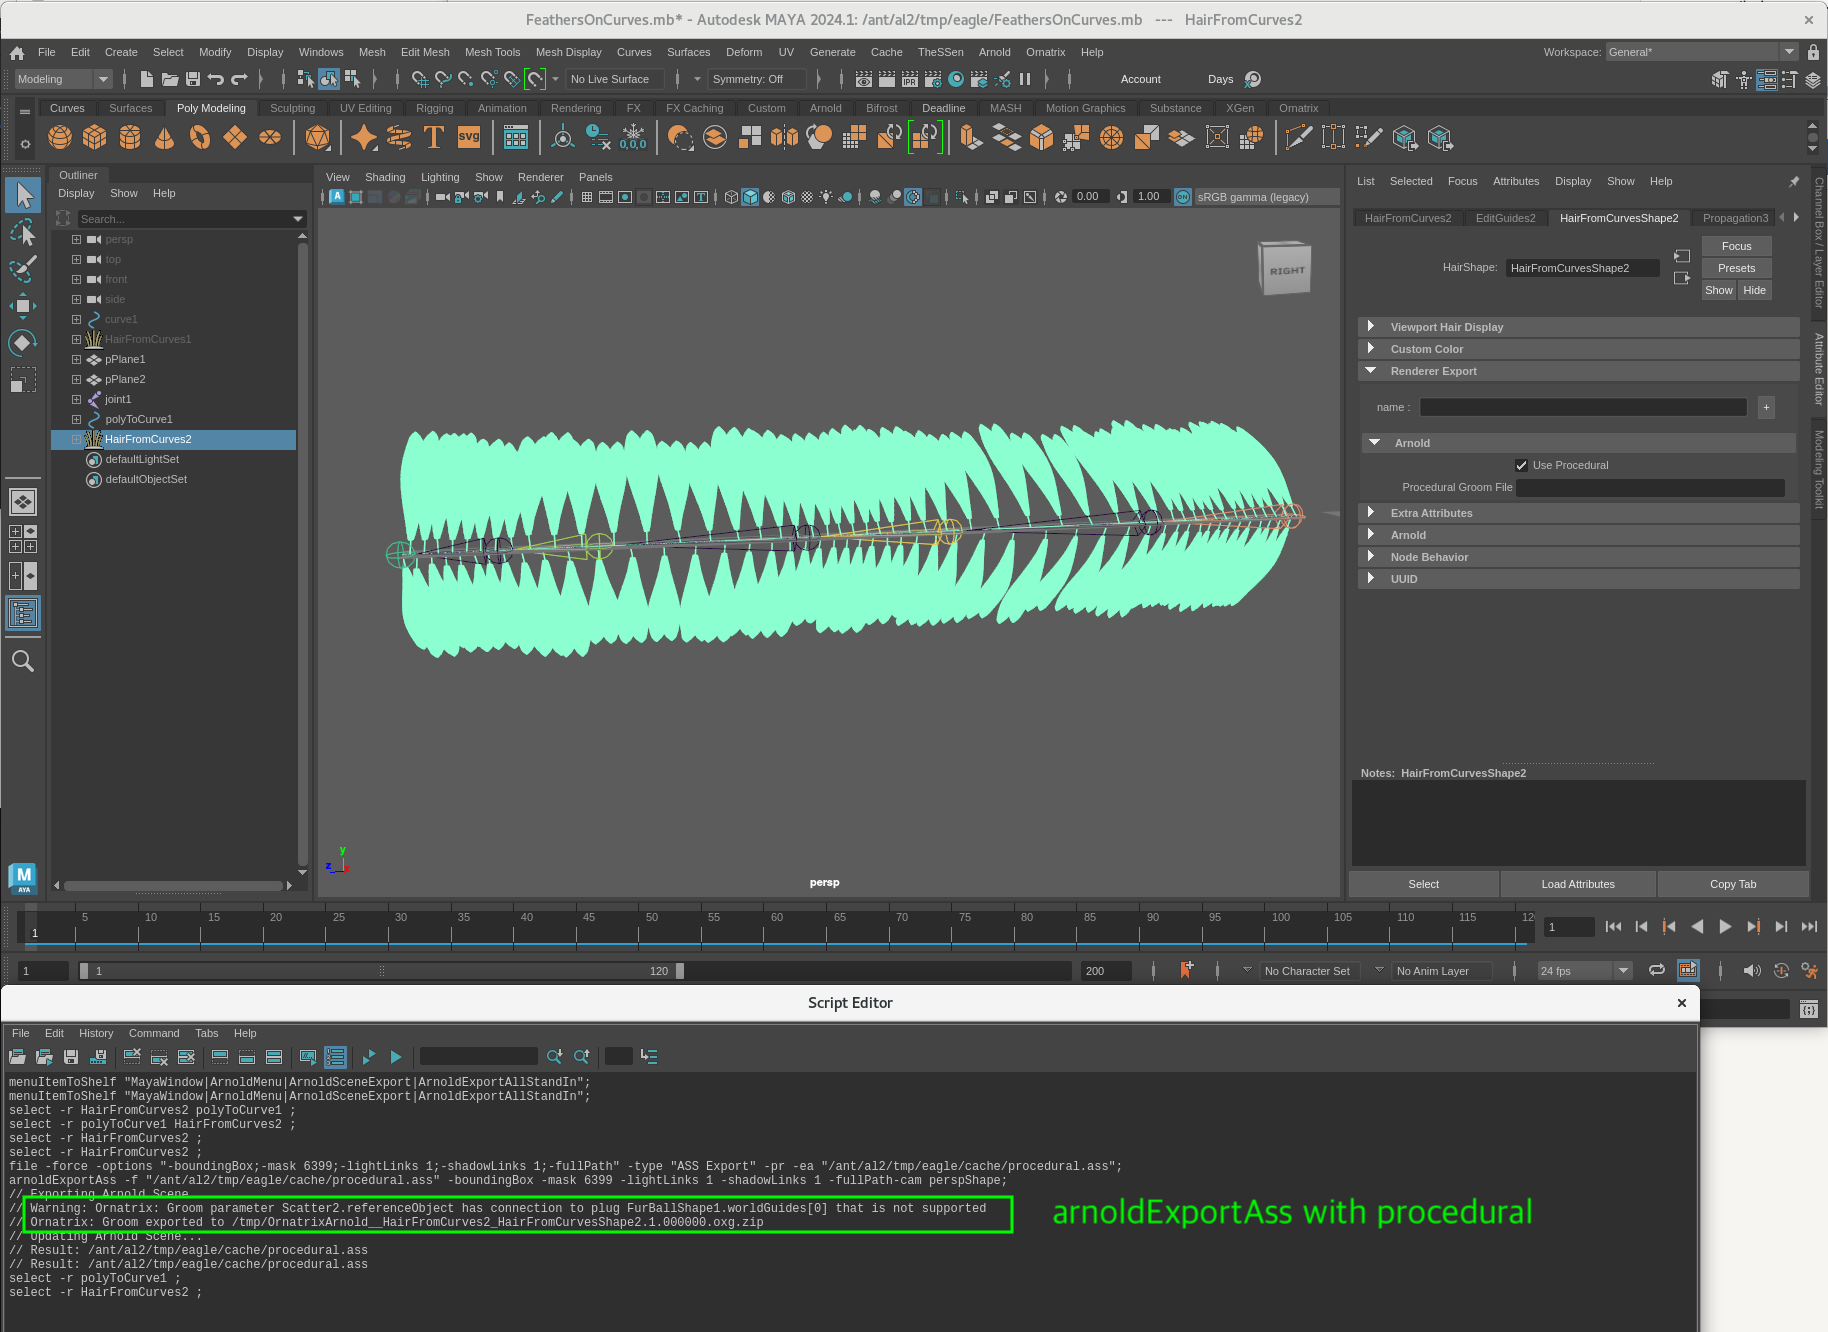Viewport: 1828px width, 1332px height.
Task: Click the polygon sphere shelf icon
Action: [60, 138]
